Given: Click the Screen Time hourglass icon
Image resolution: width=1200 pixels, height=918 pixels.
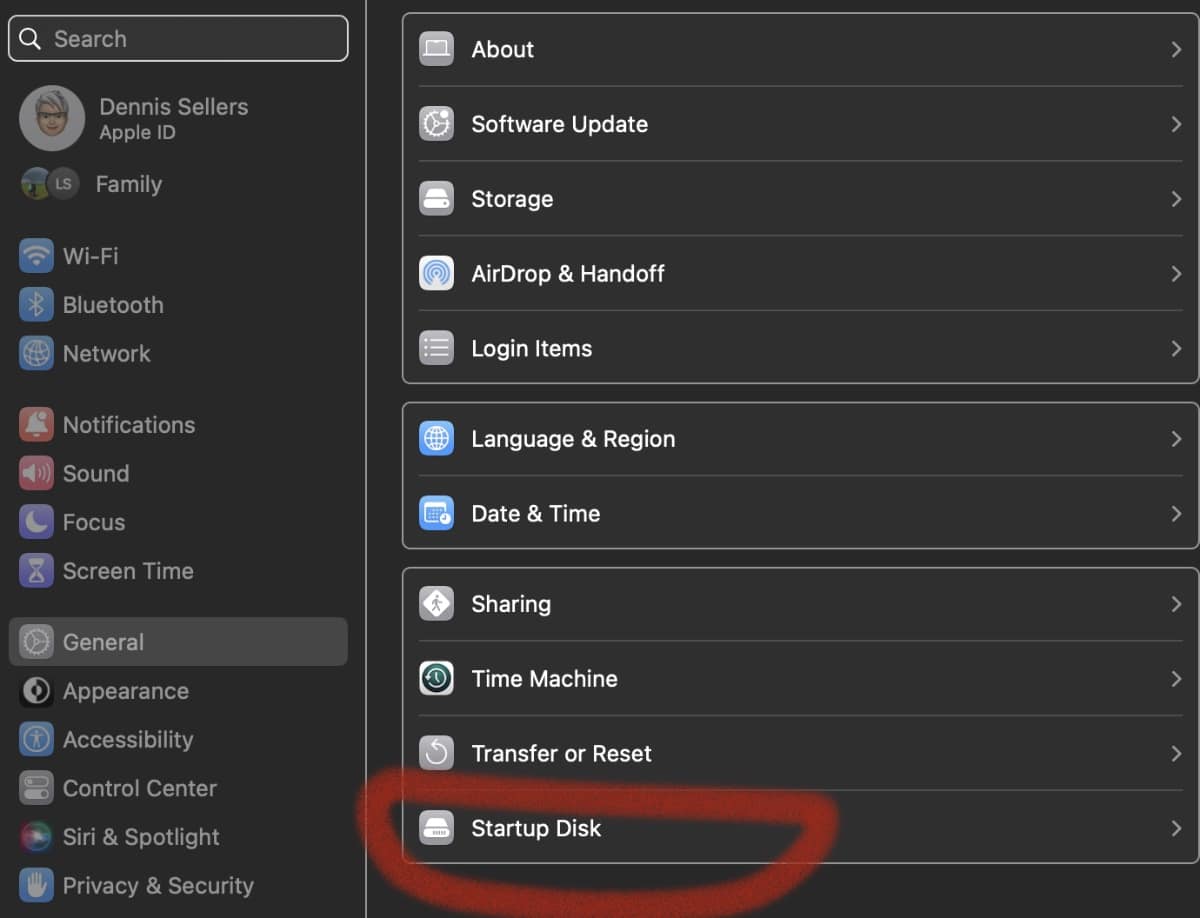Looking at the screenshot, I should click(x=37, y=571).
